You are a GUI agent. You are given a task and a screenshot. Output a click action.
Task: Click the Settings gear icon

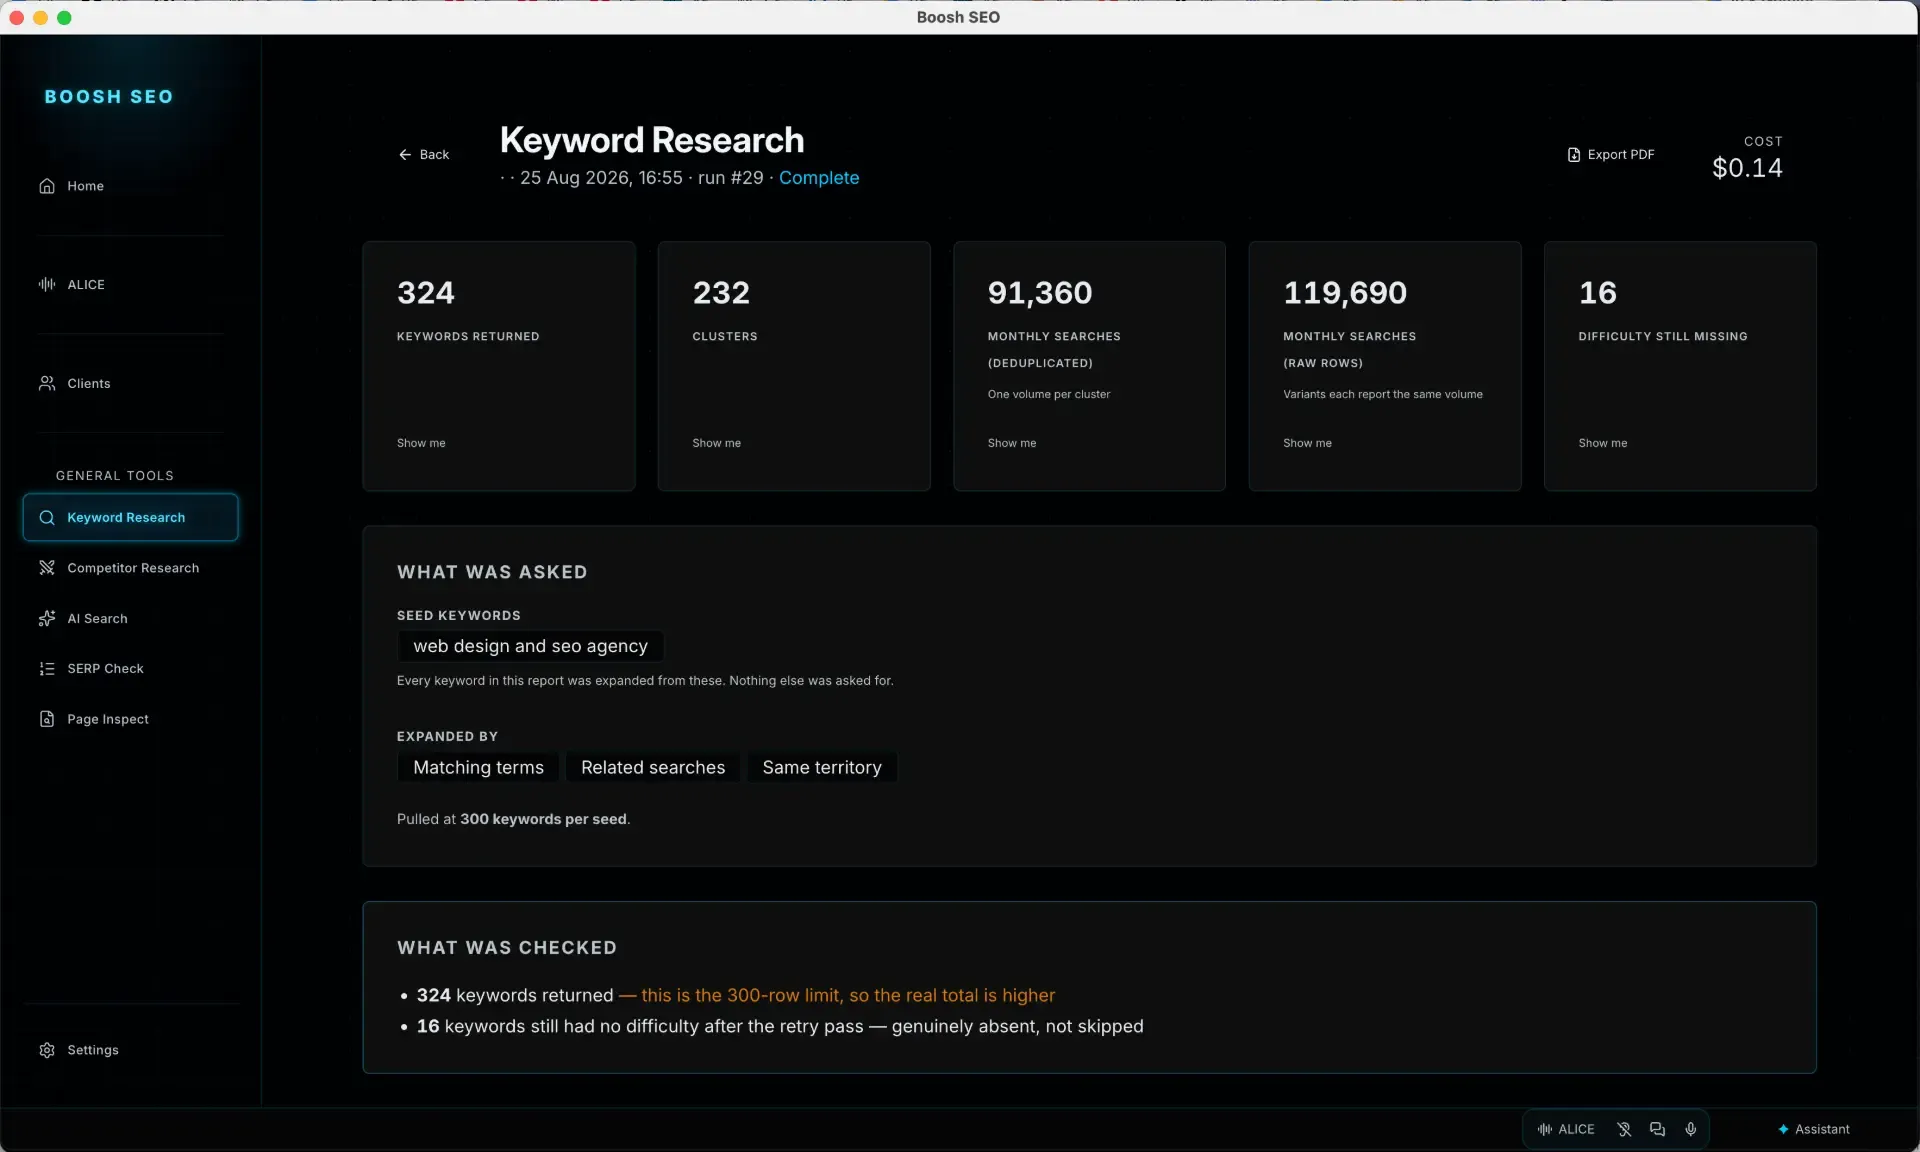[x=47, y=1050]
